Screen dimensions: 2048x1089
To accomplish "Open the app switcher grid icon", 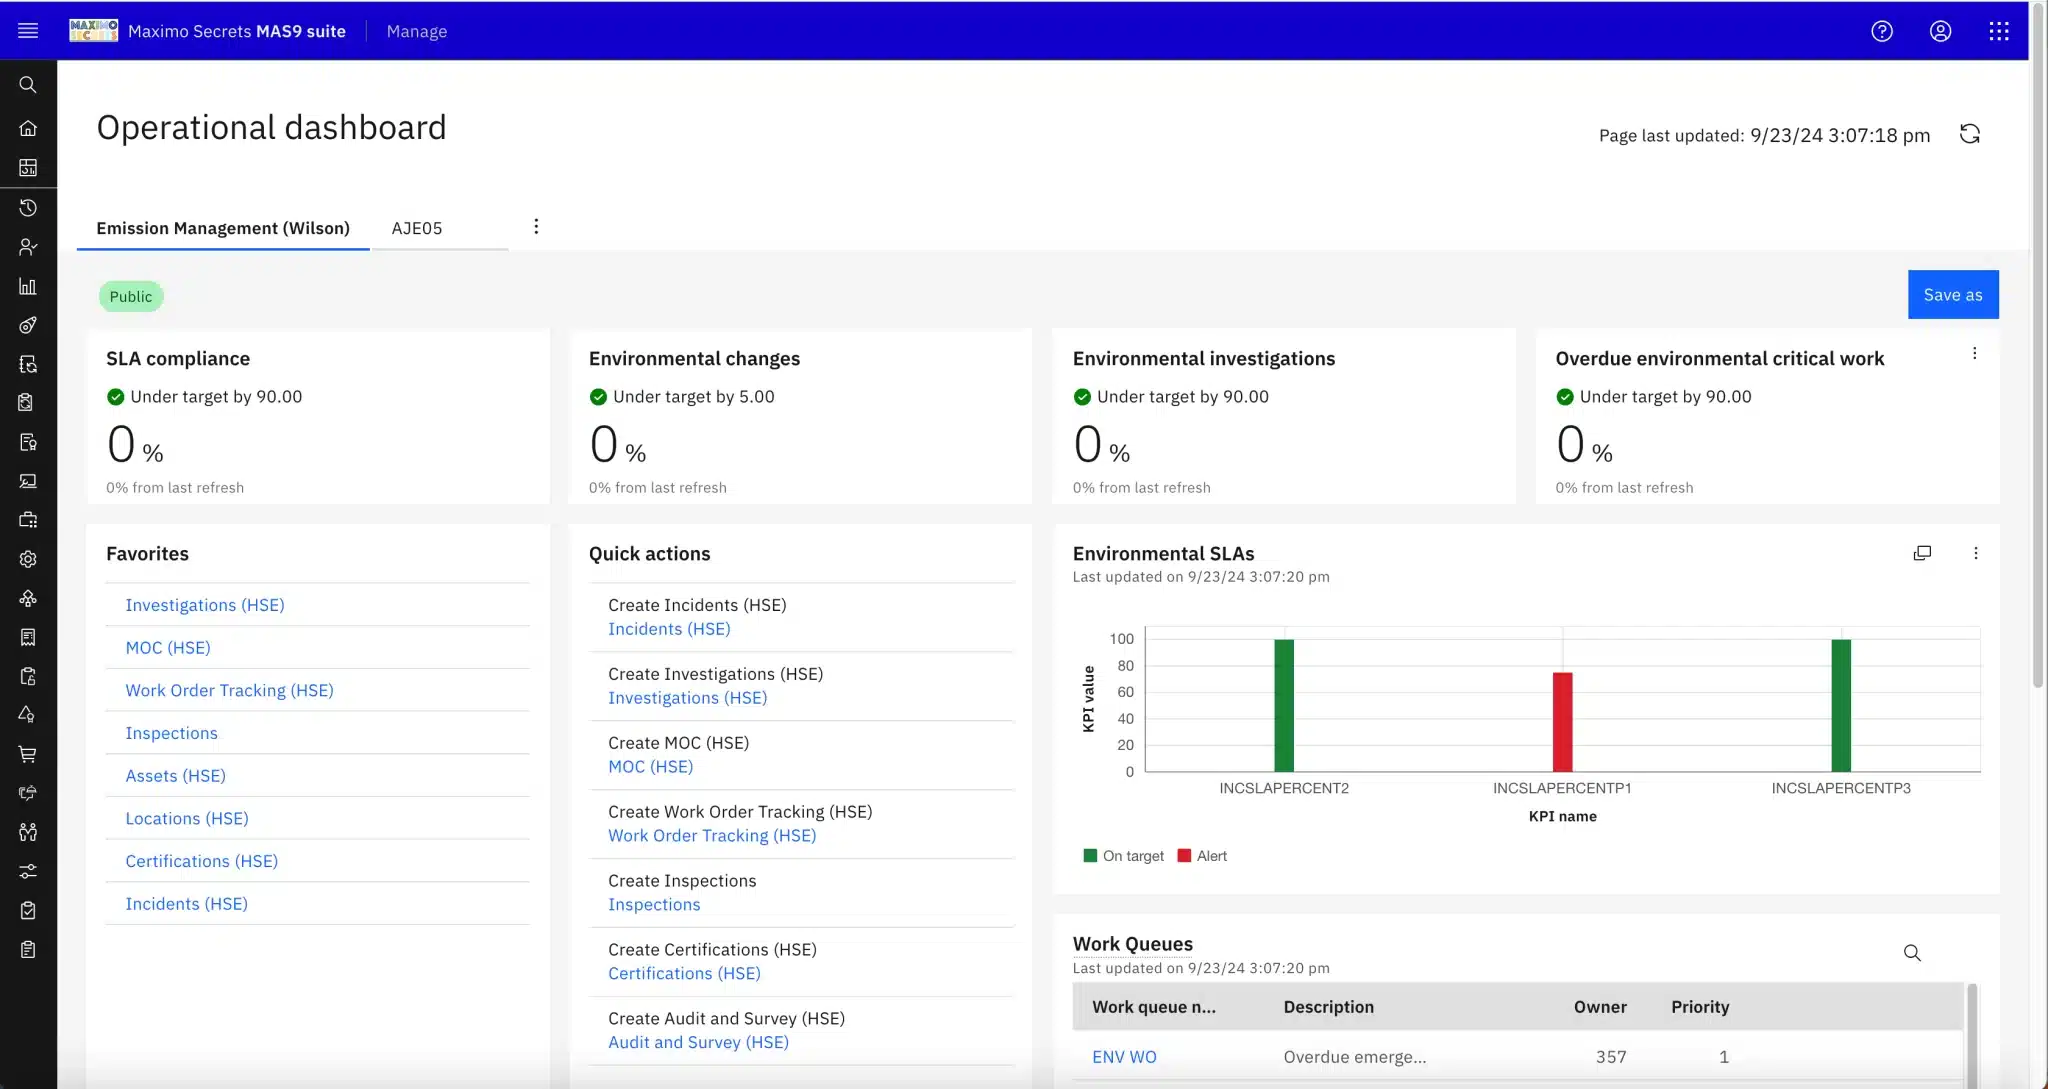I will tap(1999, 31).
